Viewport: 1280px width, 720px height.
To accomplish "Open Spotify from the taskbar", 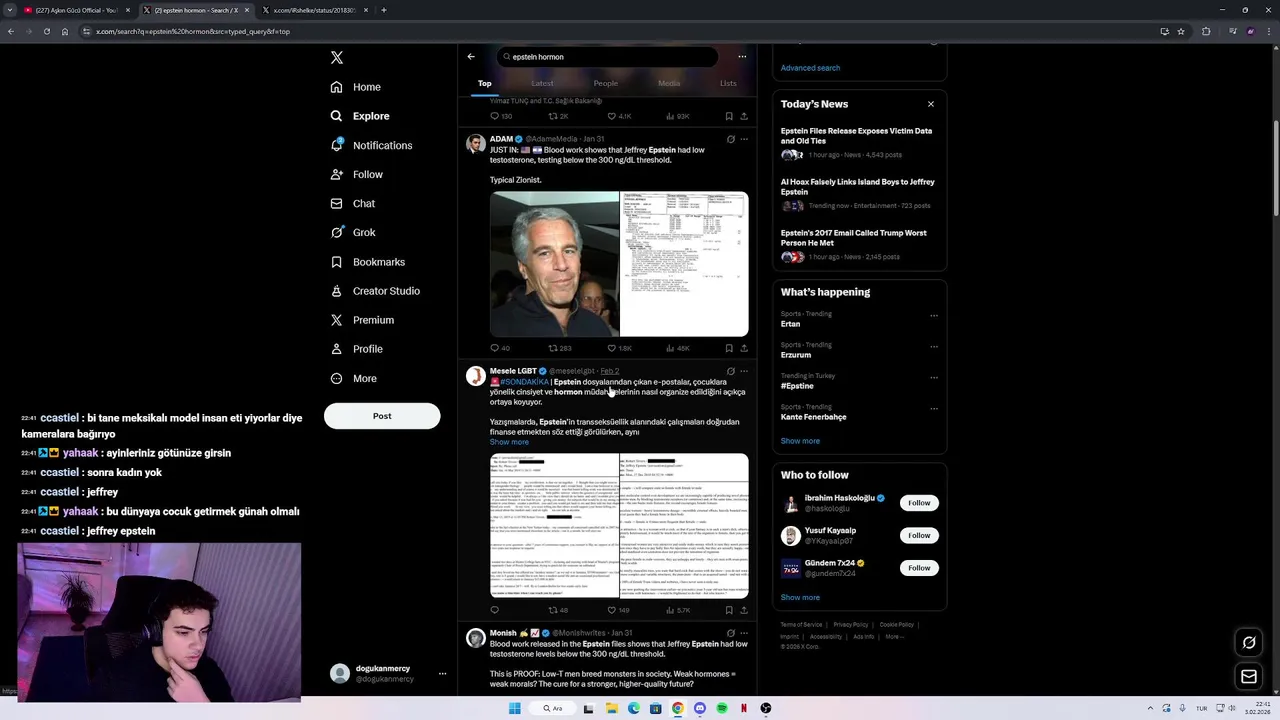I will pyautogui.click(x=722, y=708).
